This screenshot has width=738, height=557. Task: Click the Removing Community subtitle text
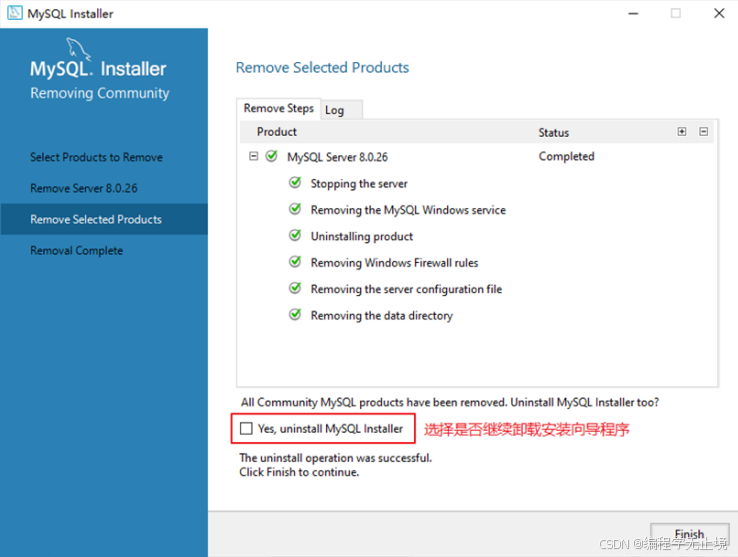100,93
